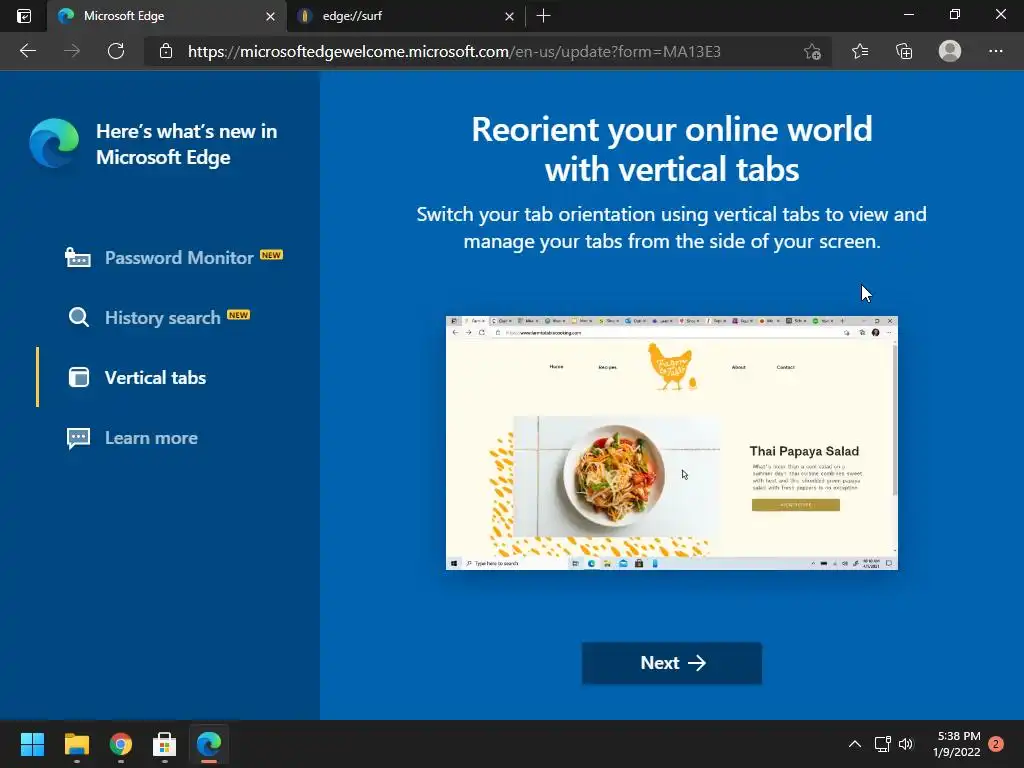The width and height of the screenshot is (1024, 768).
Task: Open Microsoft Store from taskbar
Action: point(165,744)
